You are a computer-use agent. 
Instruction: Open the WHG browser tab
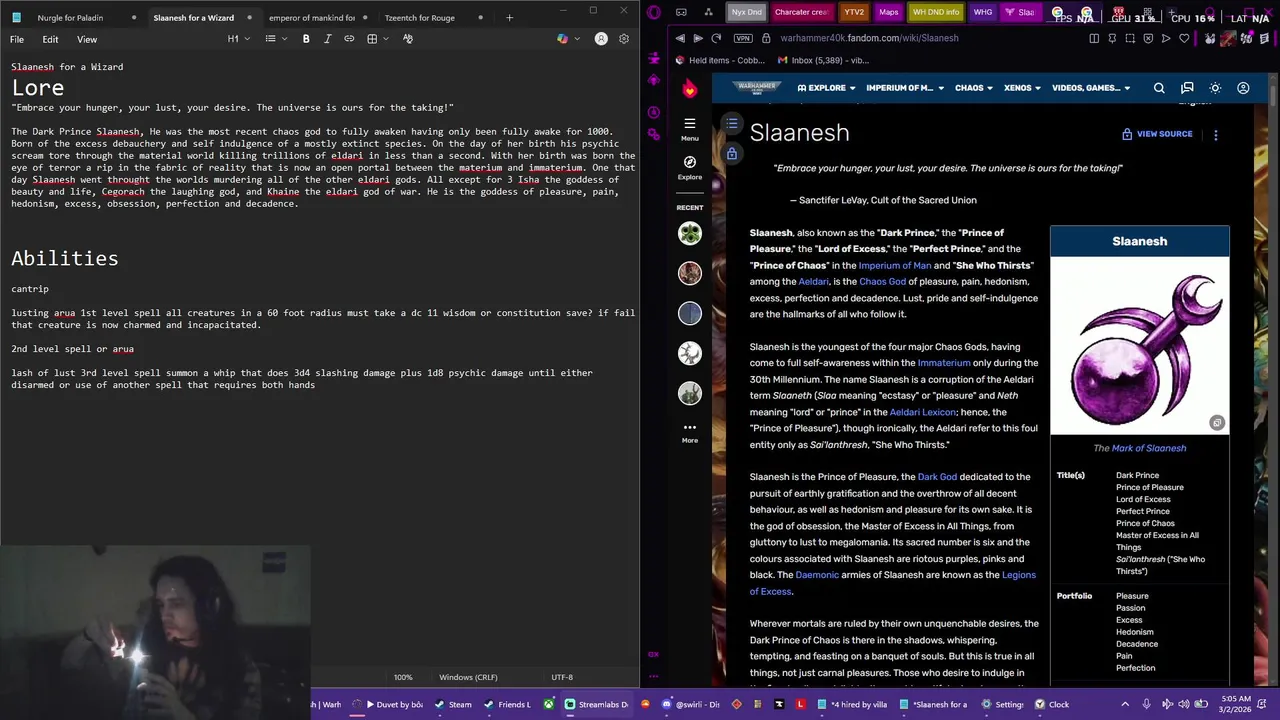click(x=983, y=12)
